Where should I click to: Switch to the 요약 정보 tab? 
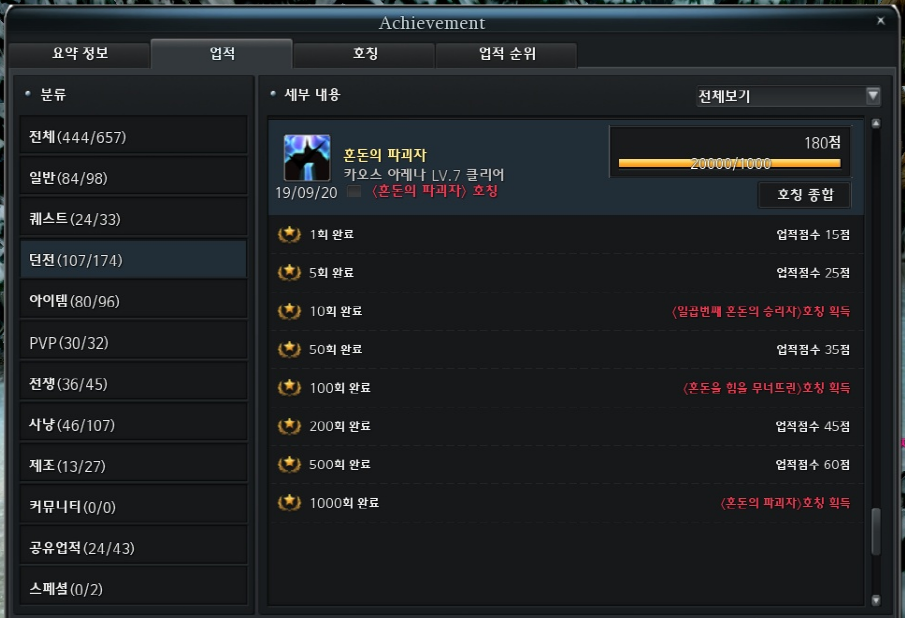pyautogui.click(x=80, y=54)
